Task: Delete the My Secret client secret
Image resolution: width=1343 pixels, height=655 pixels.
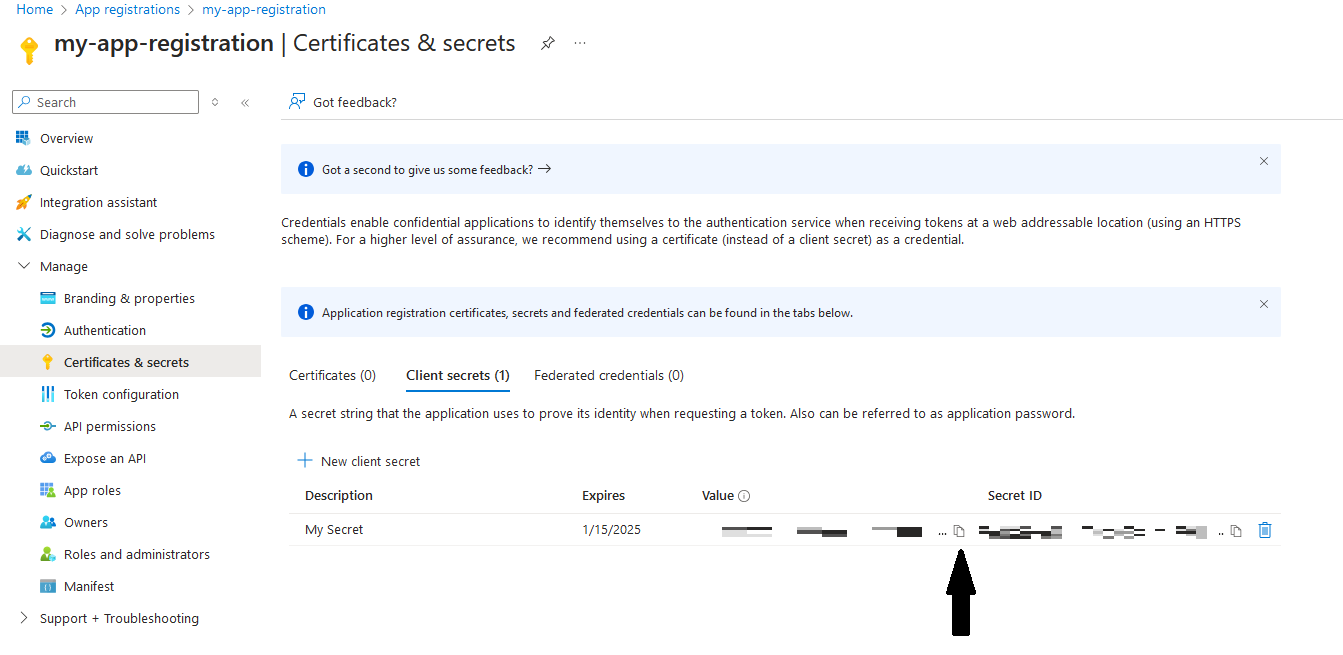Action: point(1265,530)
